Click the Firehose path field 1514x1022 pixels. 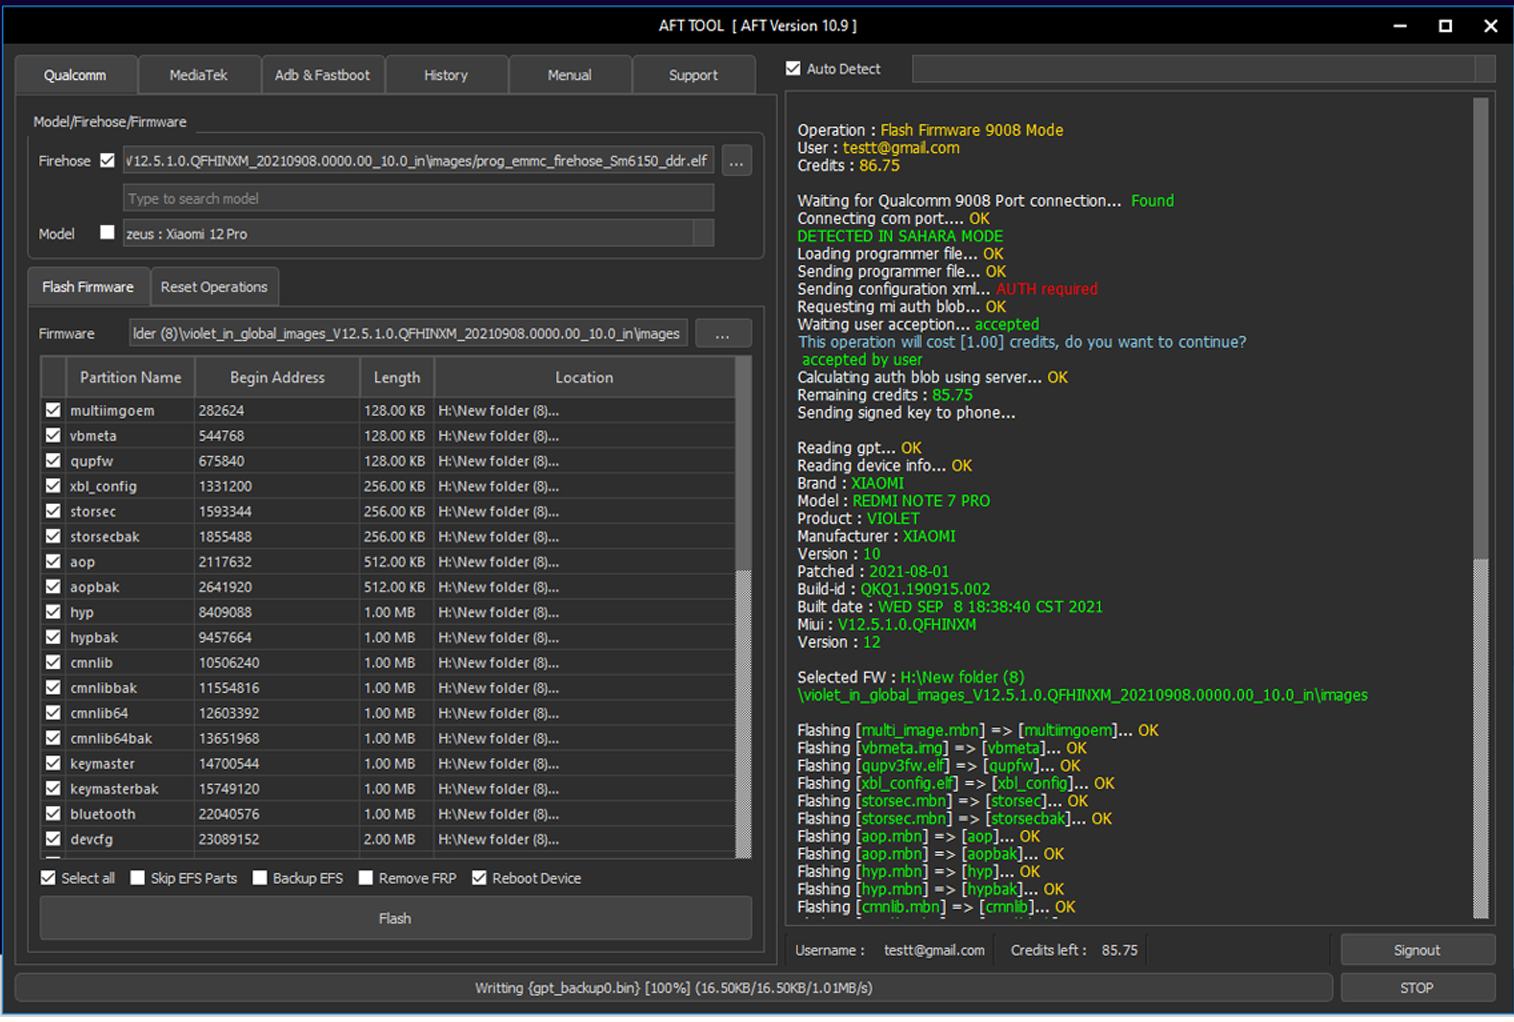pos(418,160)
